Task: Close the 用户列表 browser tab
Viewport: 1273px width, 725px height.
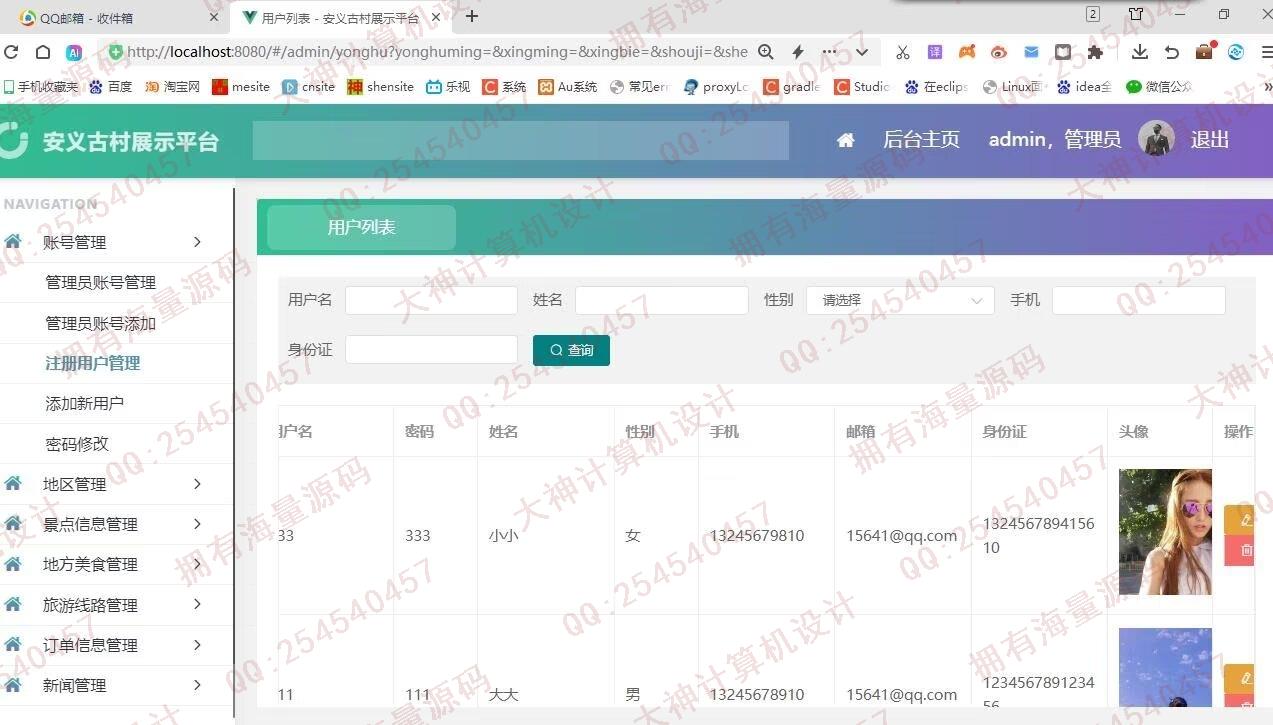Action: pos(435,17)
